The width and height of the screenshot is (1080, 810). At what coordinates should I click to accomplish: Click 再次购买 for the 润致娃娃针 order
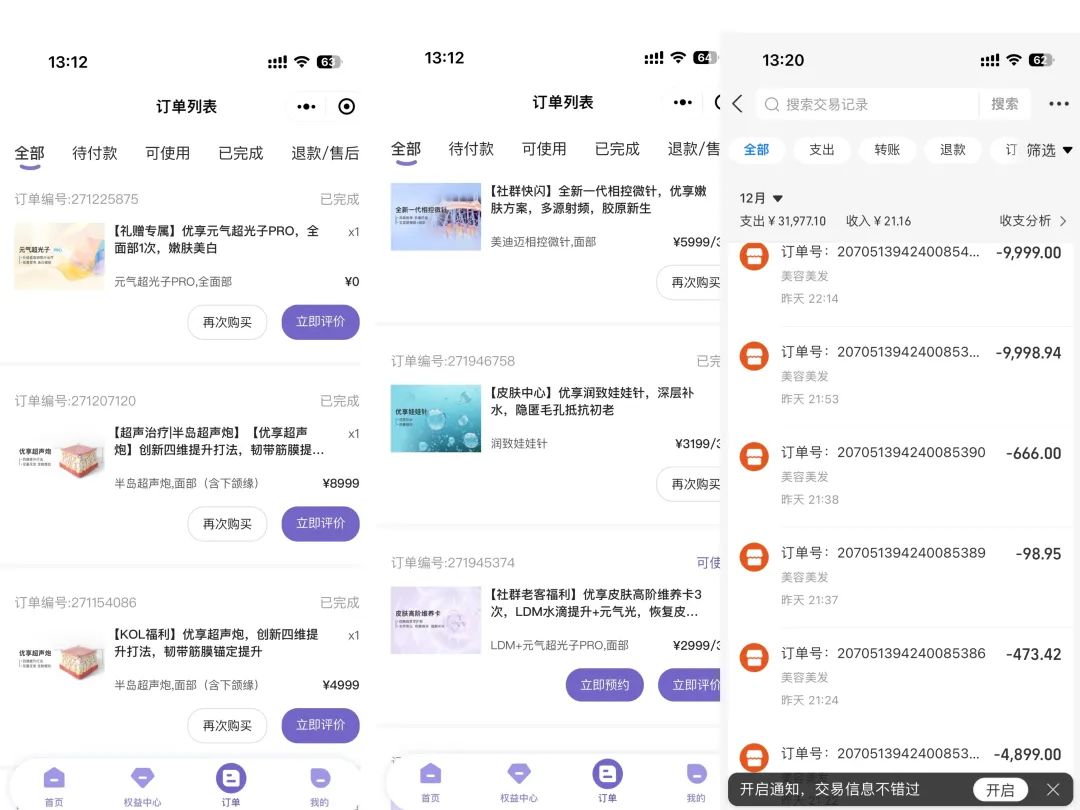[689, 484]
